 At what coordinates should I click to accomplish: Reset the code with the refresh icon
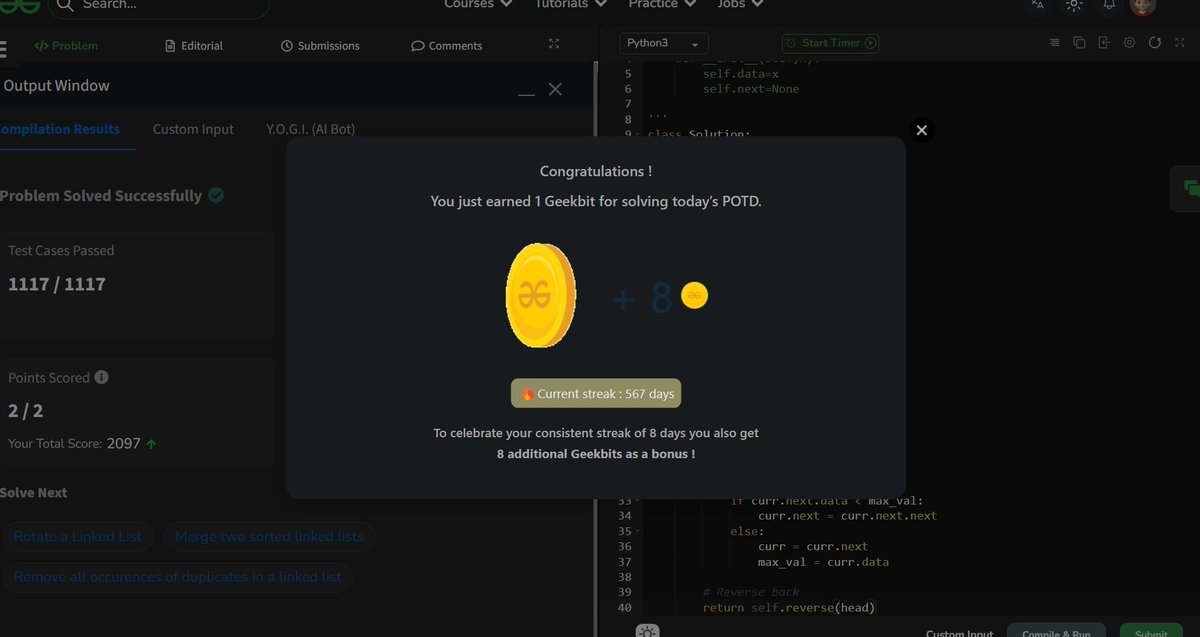(x=1155, y=43)
